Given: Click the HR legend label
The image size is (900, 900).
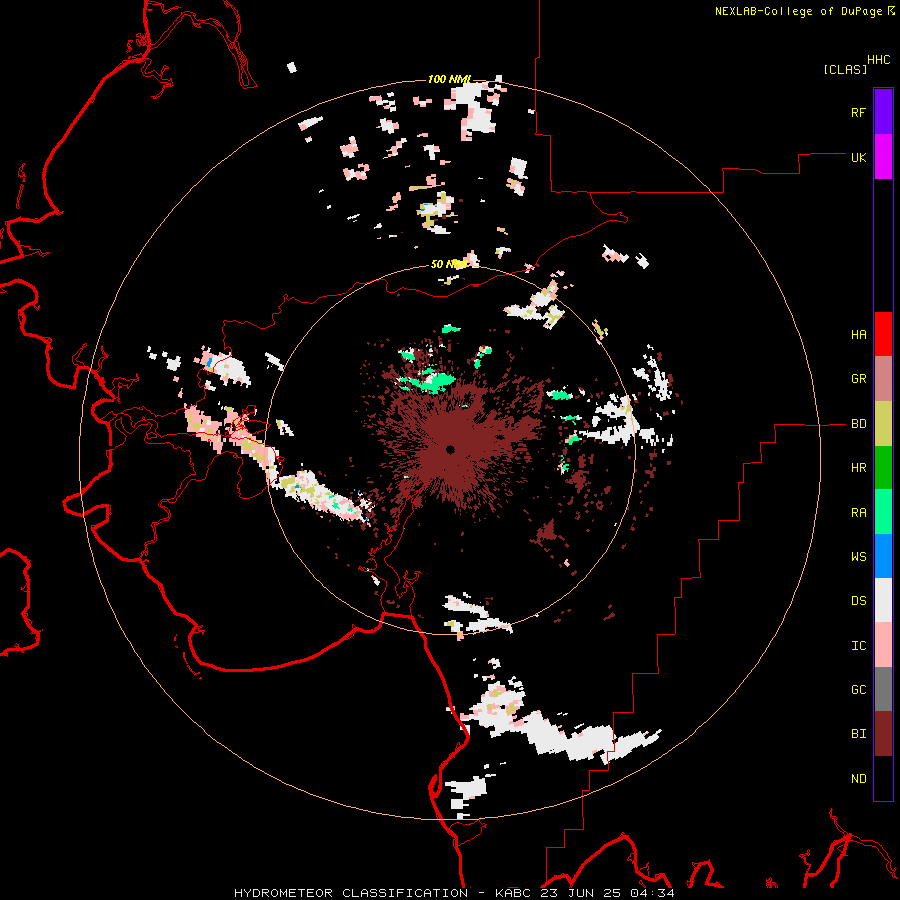Looking at the screenshot, I should (858, 468).
